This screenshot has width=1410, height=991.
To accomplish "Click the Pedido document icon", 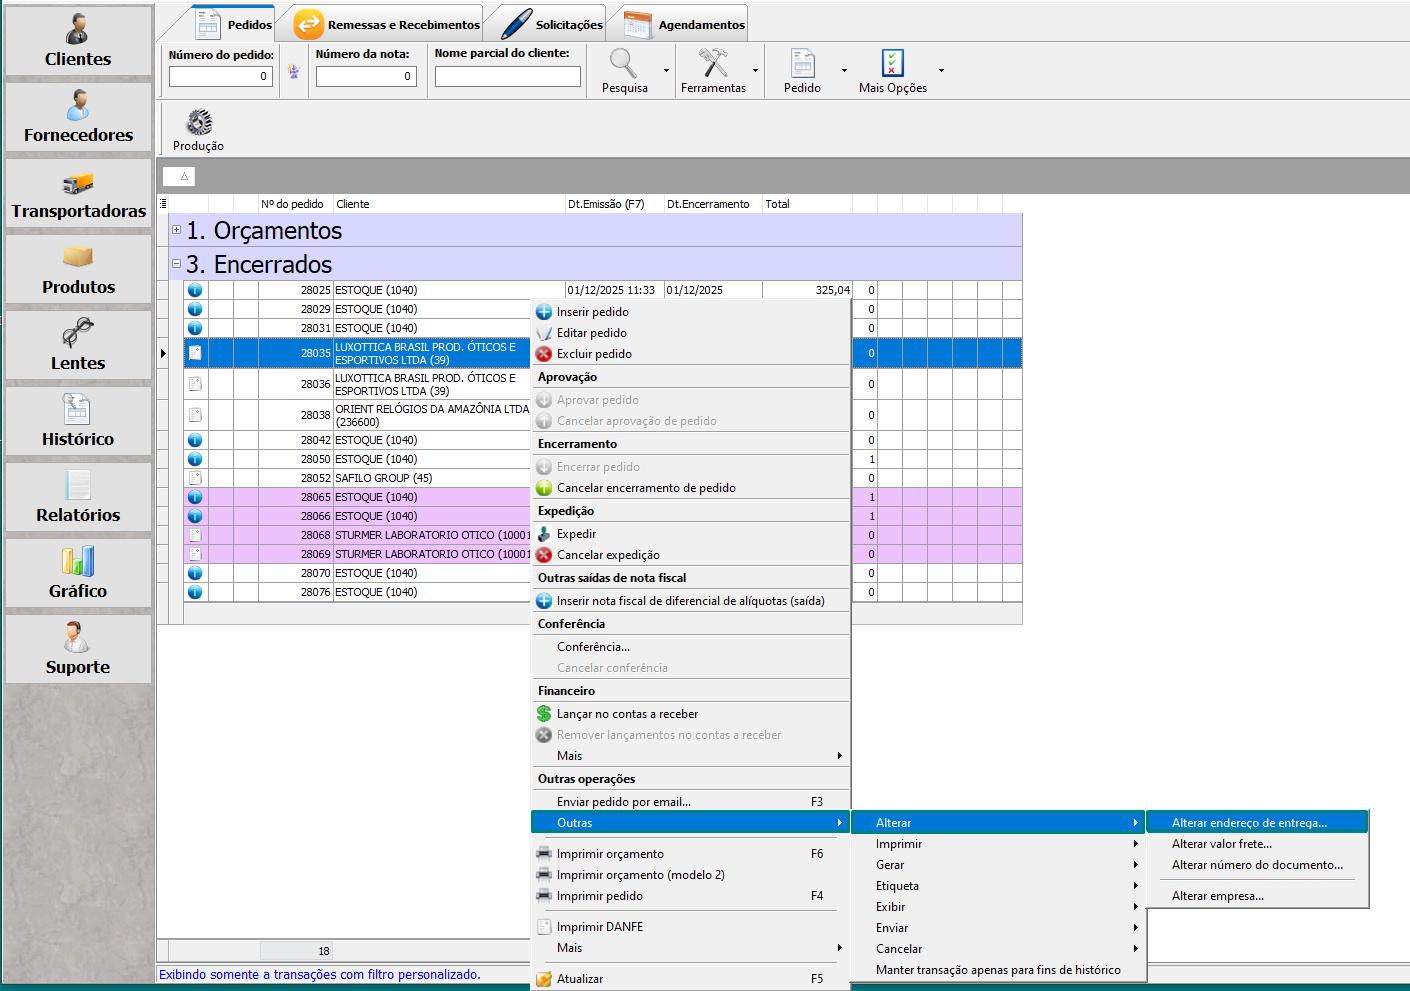I will (802, 64).
